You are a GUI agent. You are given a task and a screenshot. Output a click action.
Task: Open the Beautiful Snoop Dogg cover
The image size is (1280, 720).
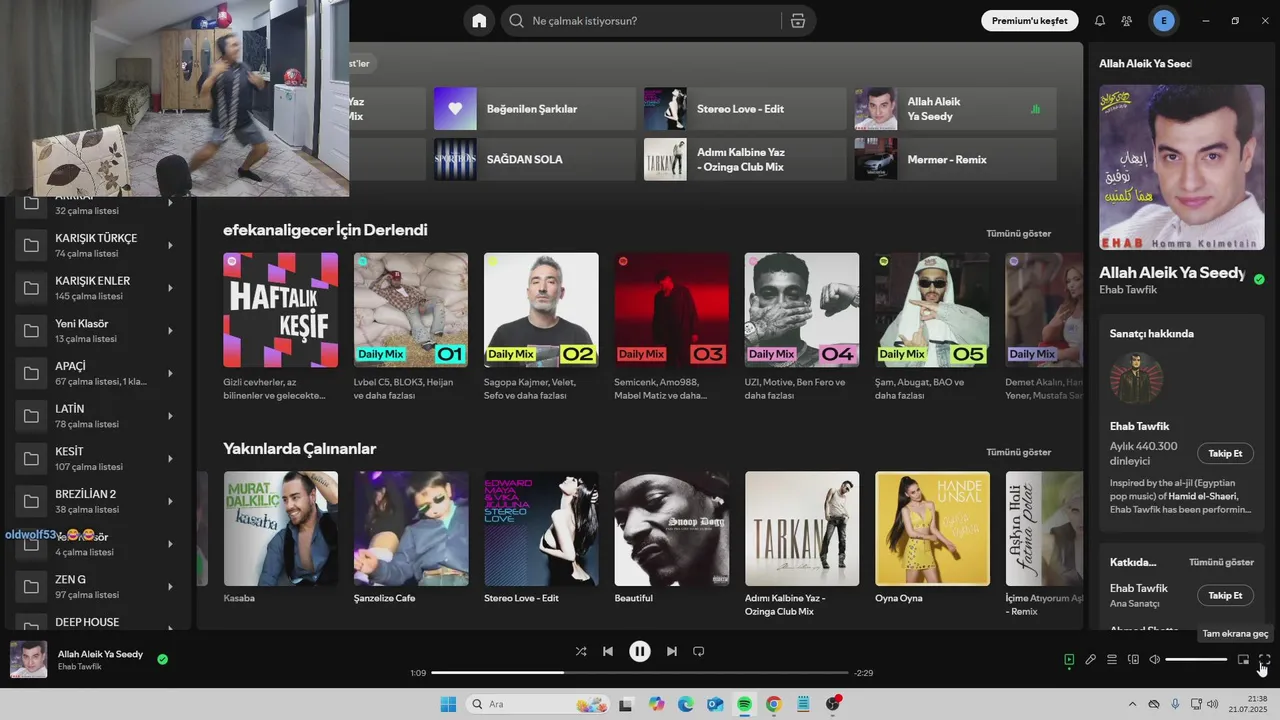point(672,529)
